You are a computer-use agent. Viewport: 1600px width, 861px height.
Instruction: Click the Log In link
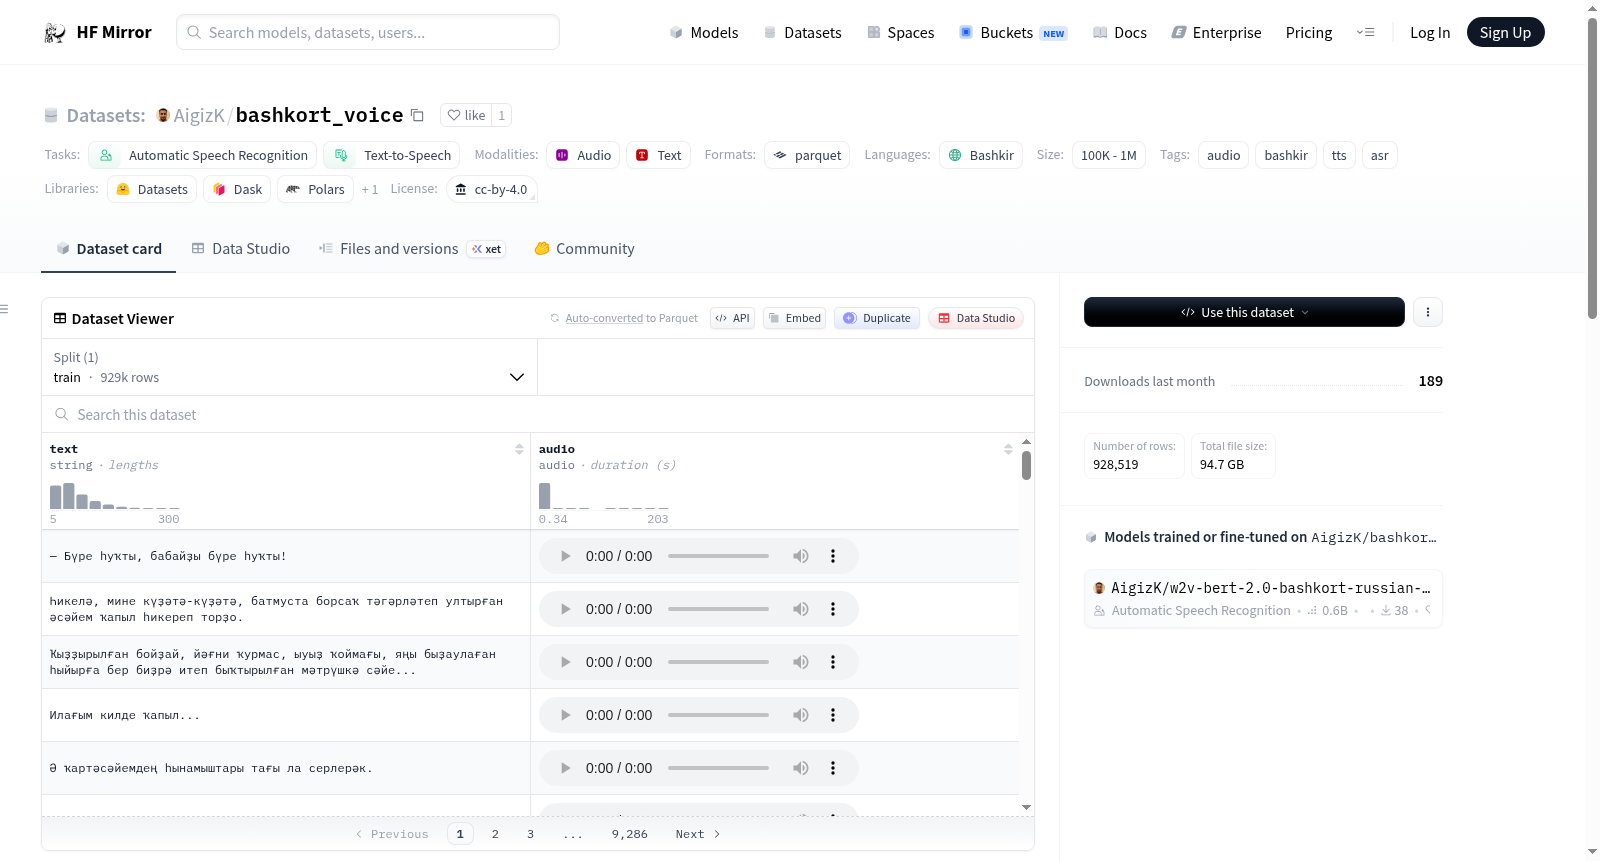click(x=1430, y=33)
